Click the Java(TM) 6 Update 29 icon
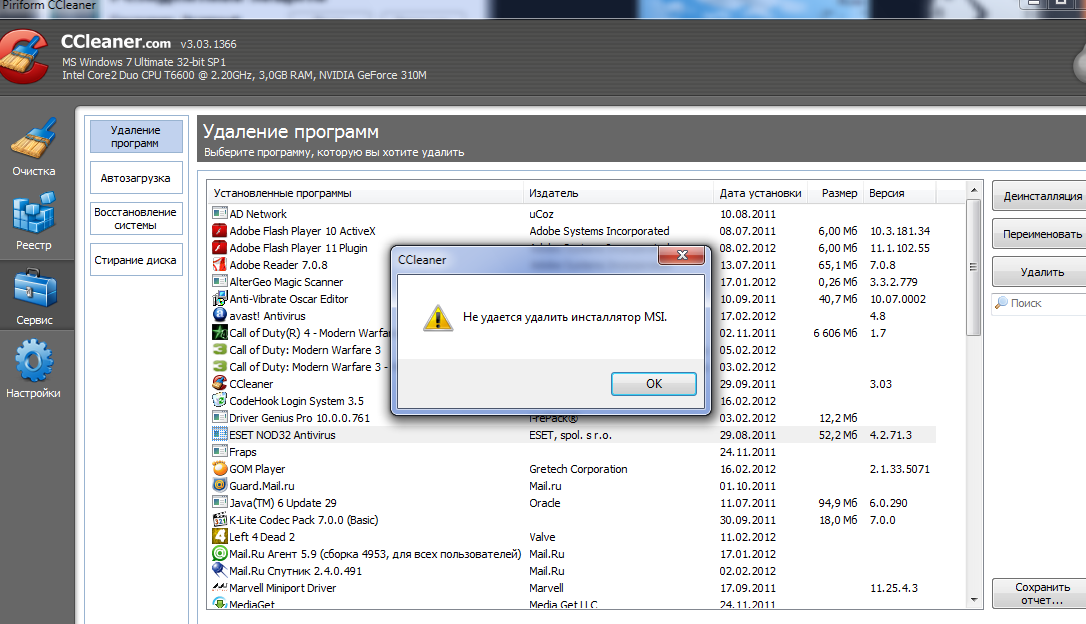The width and height of the screenshot is (1086, 624). pyautogui.click(x=220, y=502)
